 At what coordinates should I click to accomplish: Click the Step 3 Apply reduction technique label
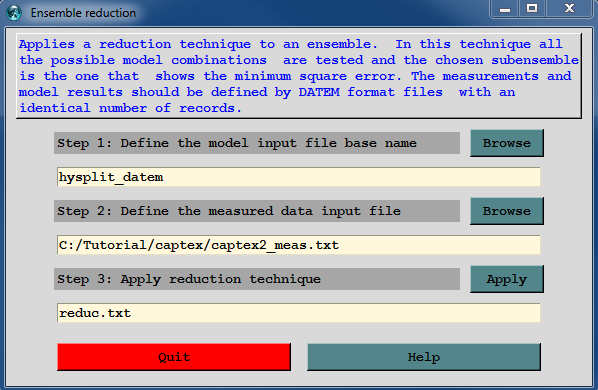coord(257,279)
